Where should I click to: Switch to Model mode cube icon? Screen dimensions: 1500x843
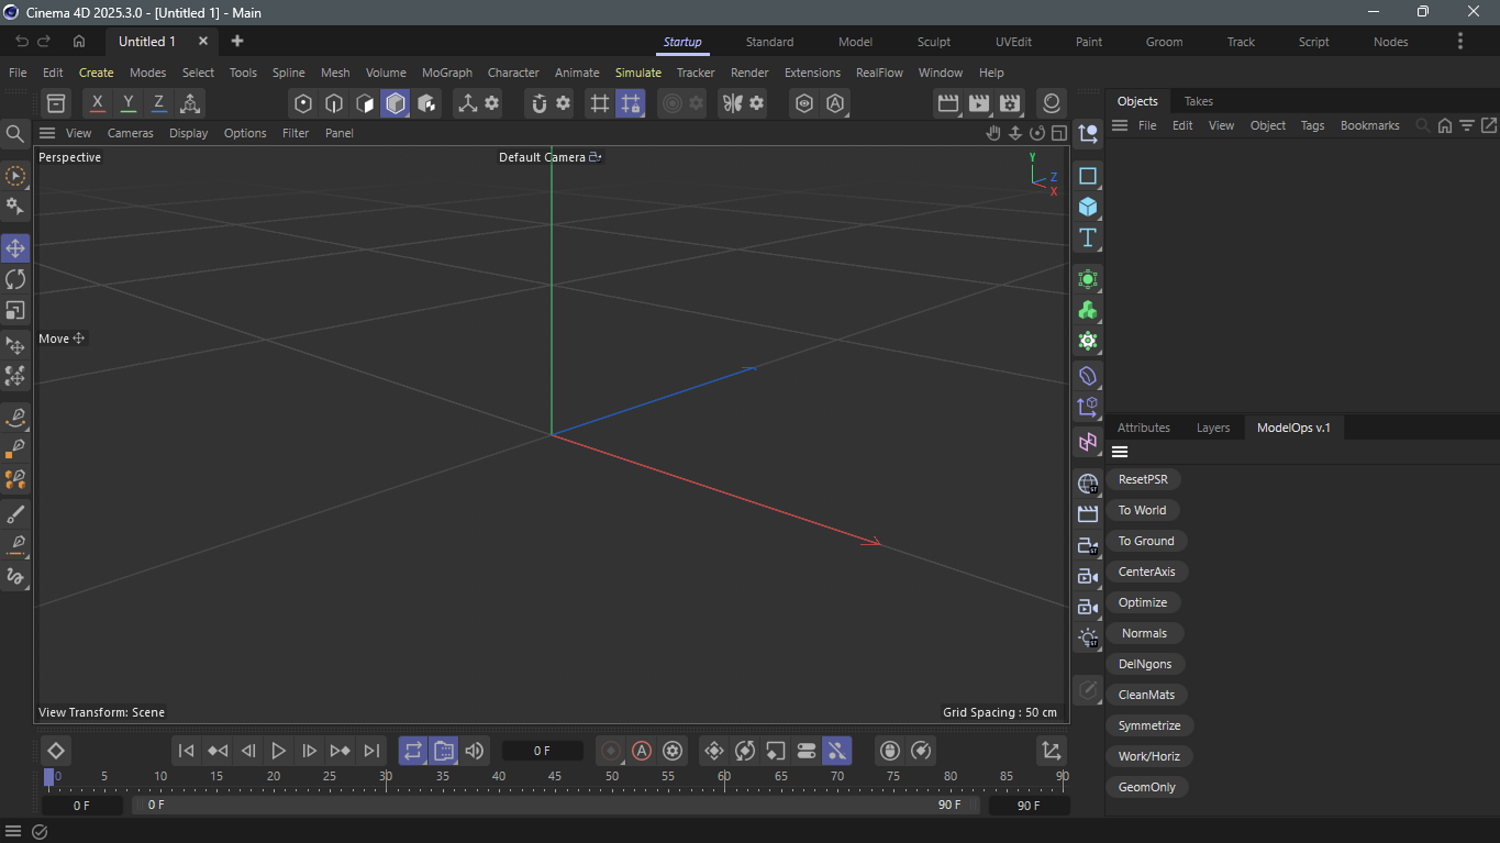click(396, 103)
